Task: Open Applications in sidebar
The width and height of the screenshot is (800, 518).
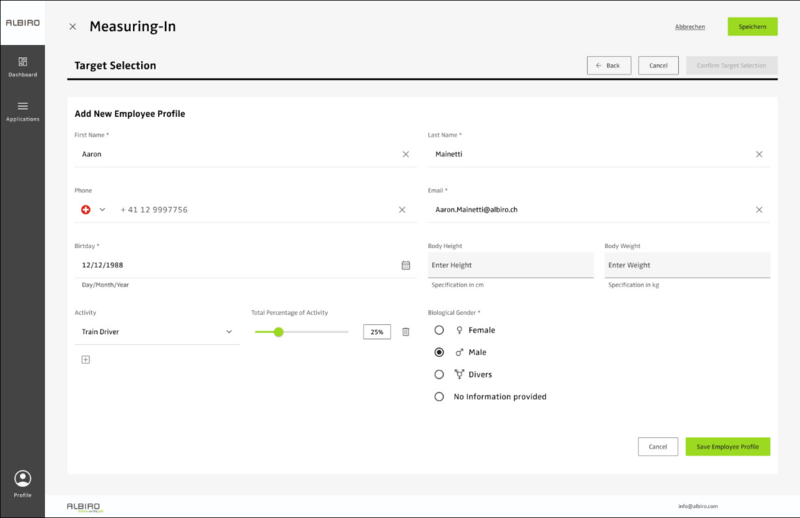Action: 22,110
